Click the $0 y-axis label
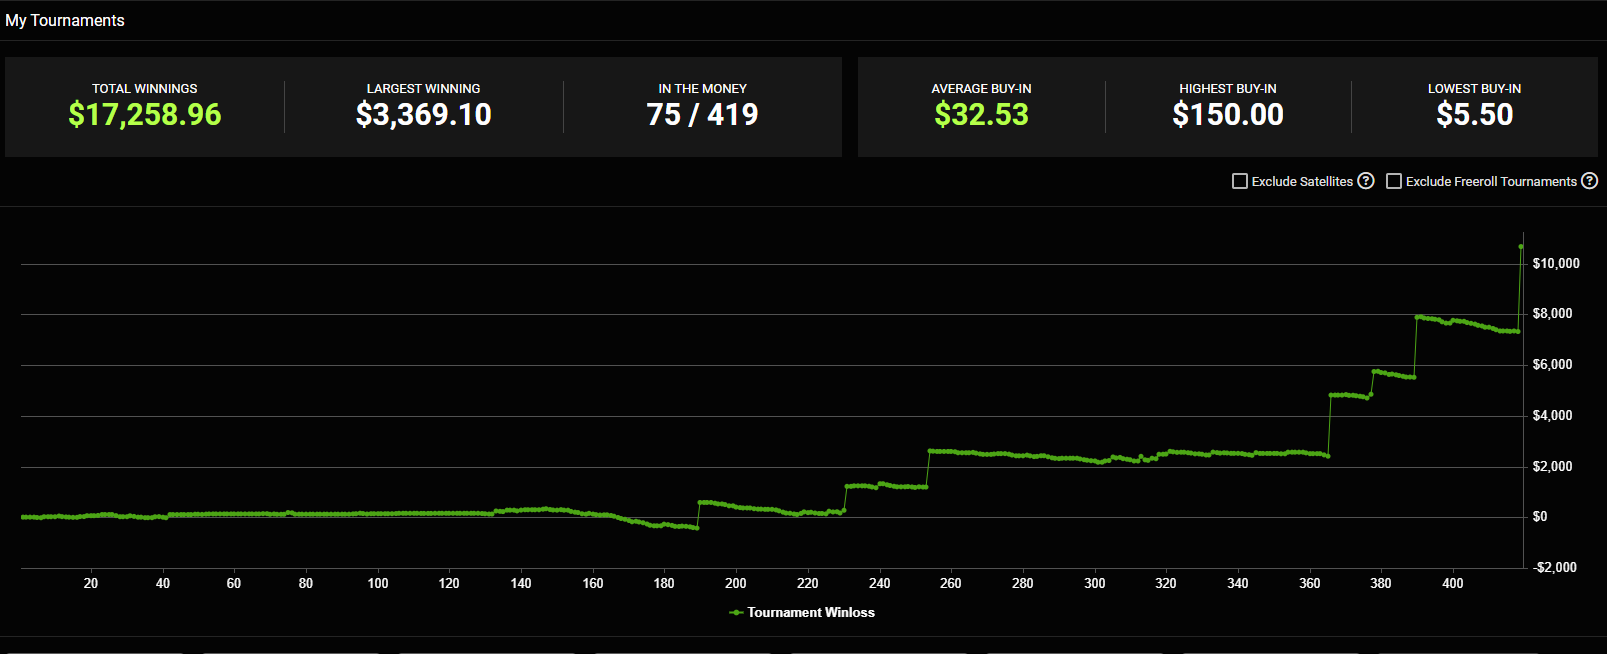This screenshot has height=654, width=1607. coord(1540,517)
